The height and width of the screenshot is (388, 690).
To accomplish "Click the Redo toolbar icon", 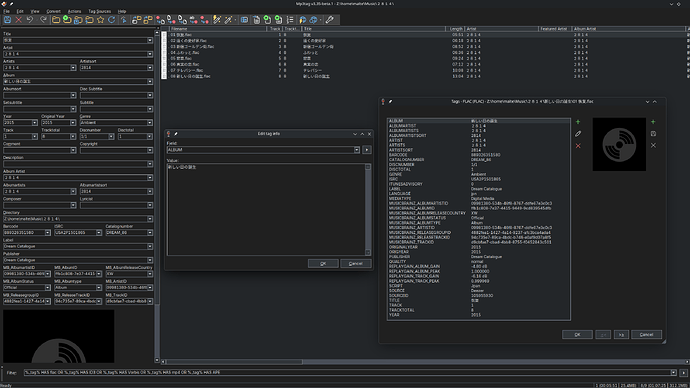I will pos(43,20).
